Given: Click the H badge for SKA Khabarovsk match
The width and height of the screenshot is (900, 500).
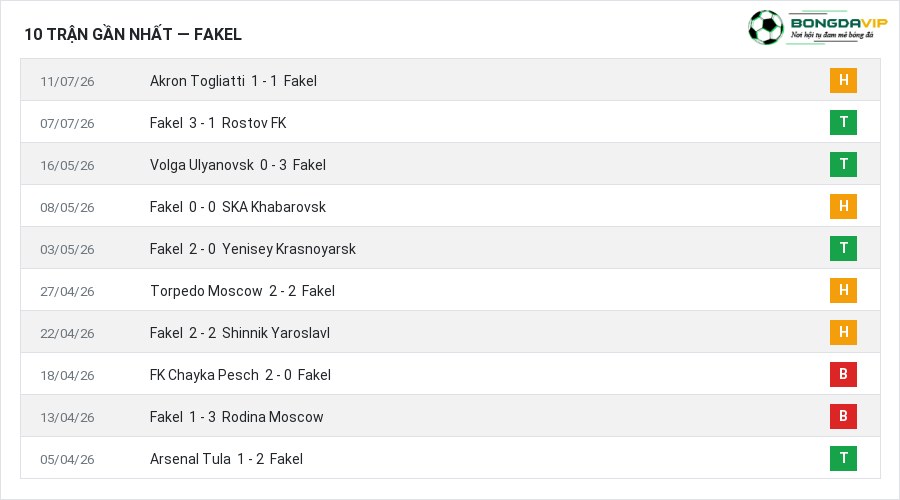Looking at the screenshot, I should [x=843, y=206].
